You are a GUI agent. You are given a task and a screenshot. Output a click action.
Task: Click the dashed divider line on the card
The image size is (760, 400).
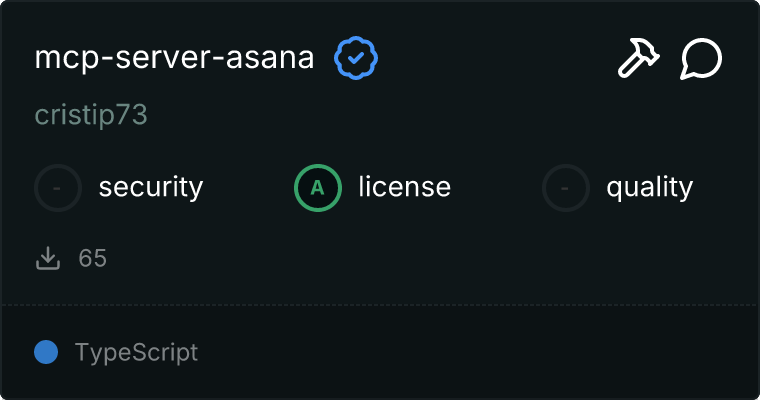point(380,304)
